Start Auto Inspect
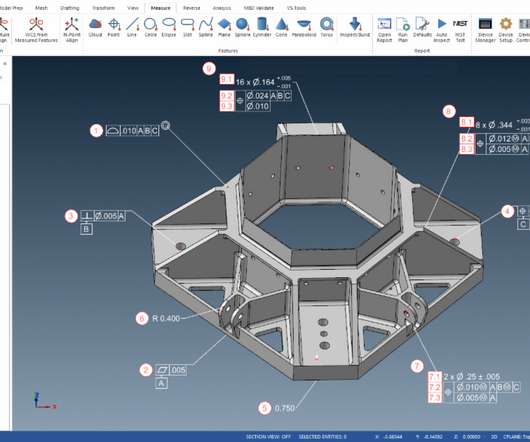The height and width of the screenshot is (442, 530). coord(441,30)
